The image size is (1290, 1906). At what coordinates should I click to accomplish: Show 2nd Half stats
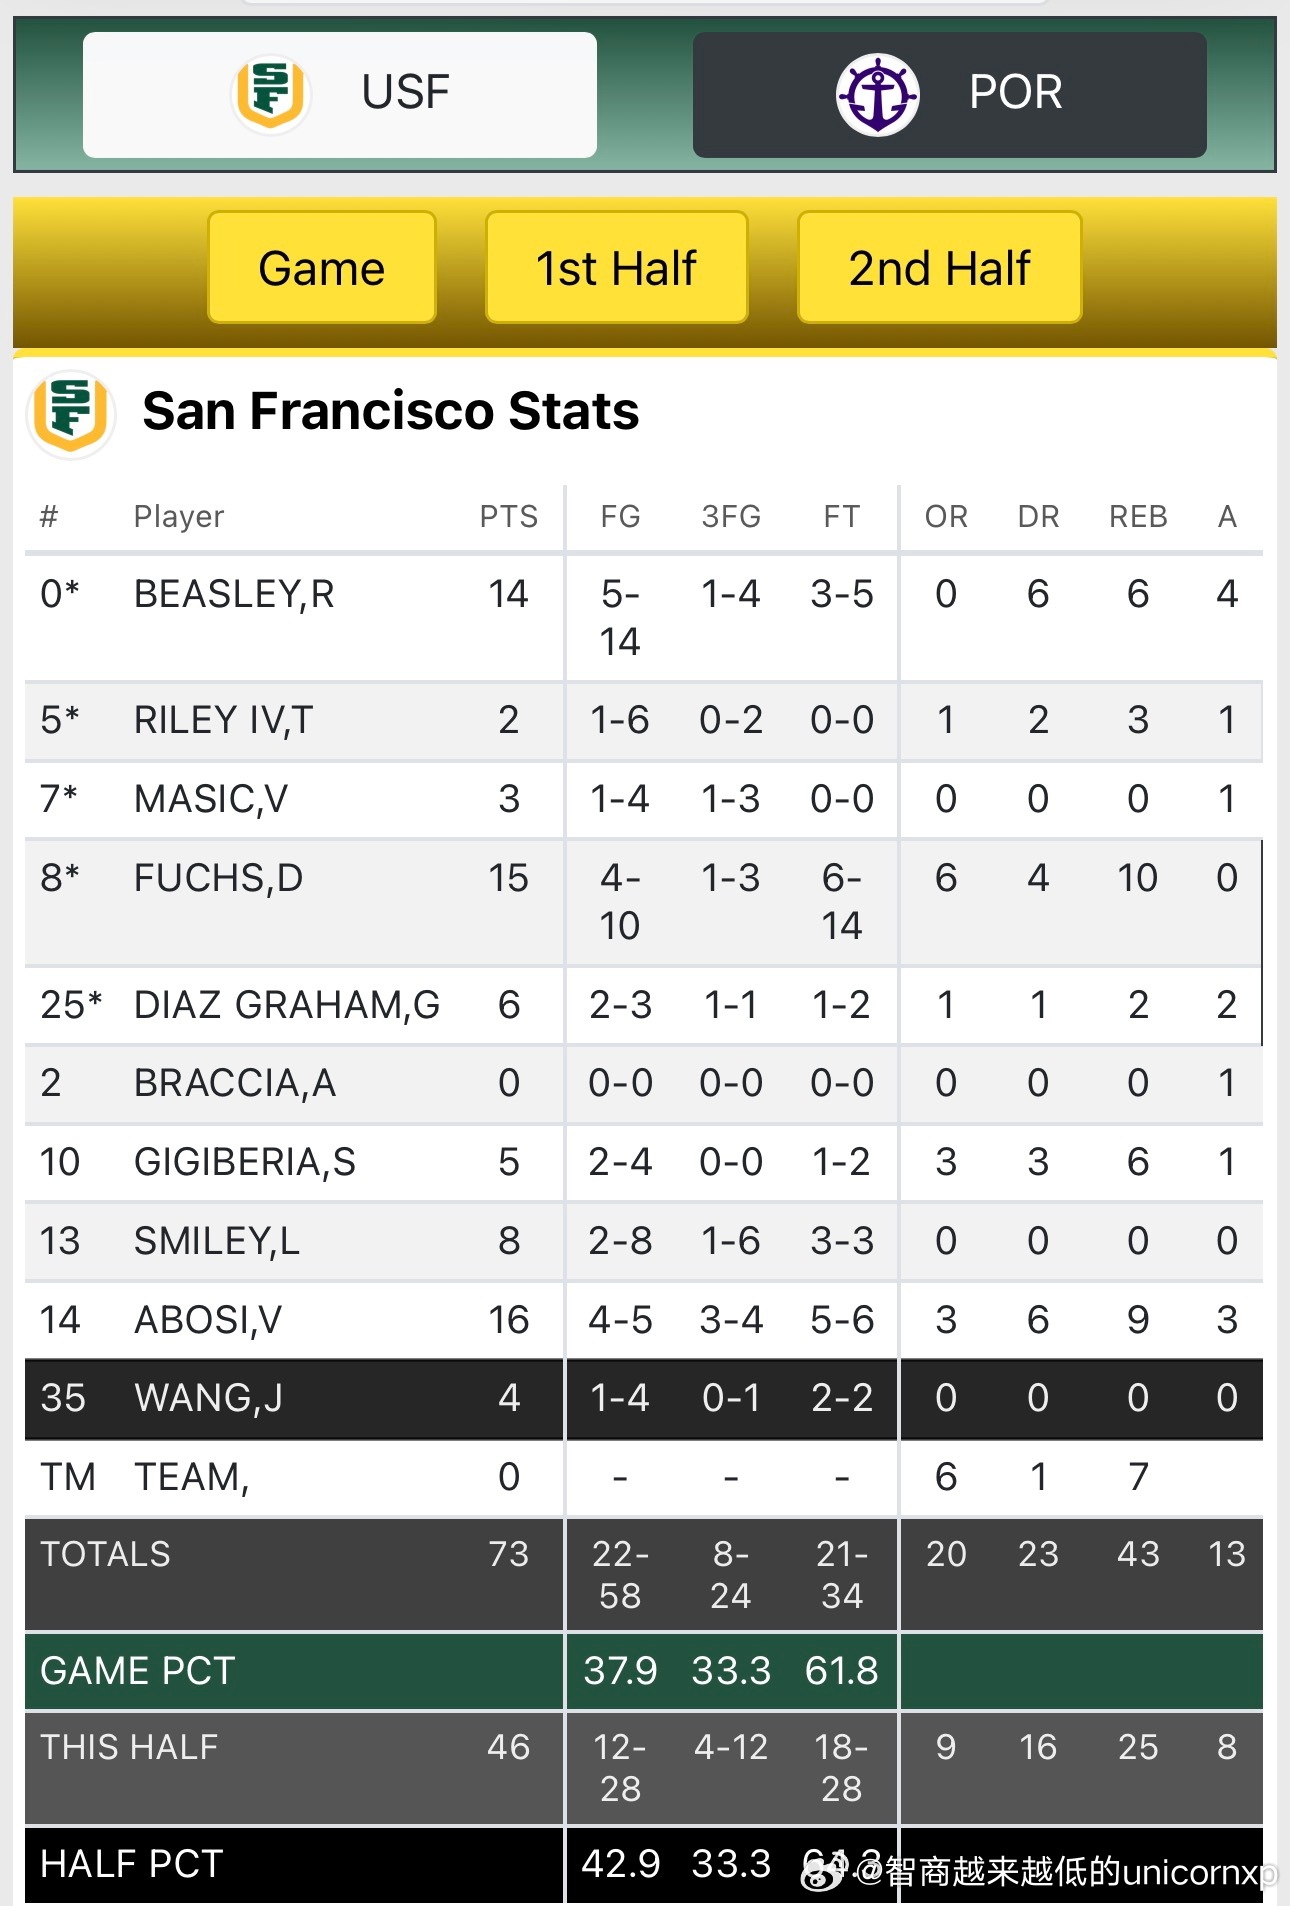tap(939, 268)
